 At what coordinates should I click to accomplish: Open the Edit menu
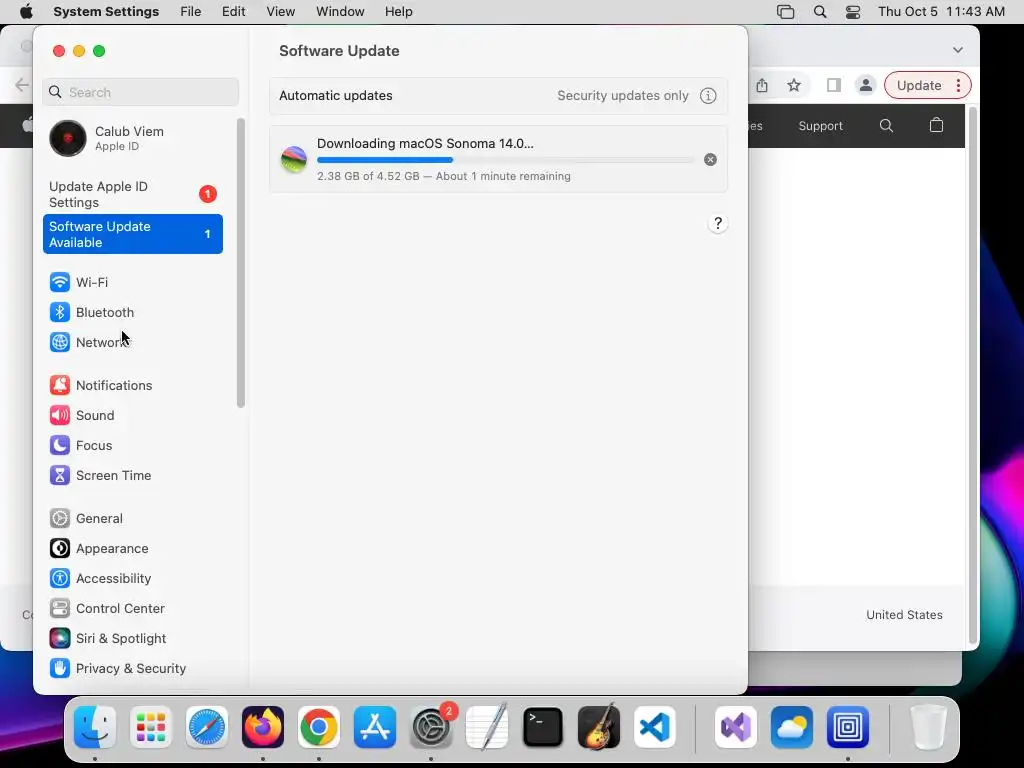[x=234, y=12]
